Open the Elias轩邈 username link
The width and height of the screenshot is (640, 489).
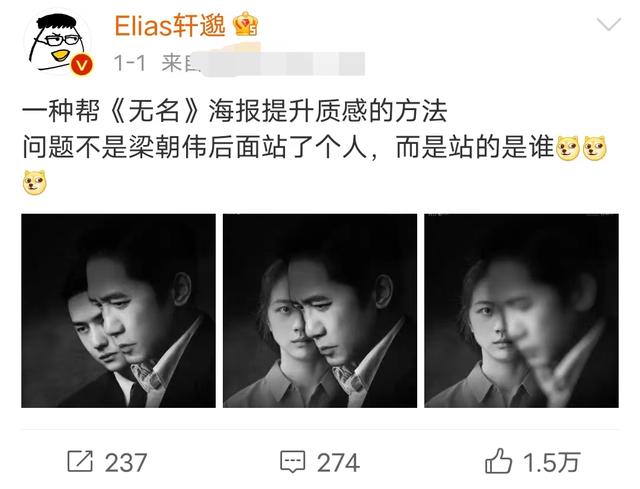[169, 26]
